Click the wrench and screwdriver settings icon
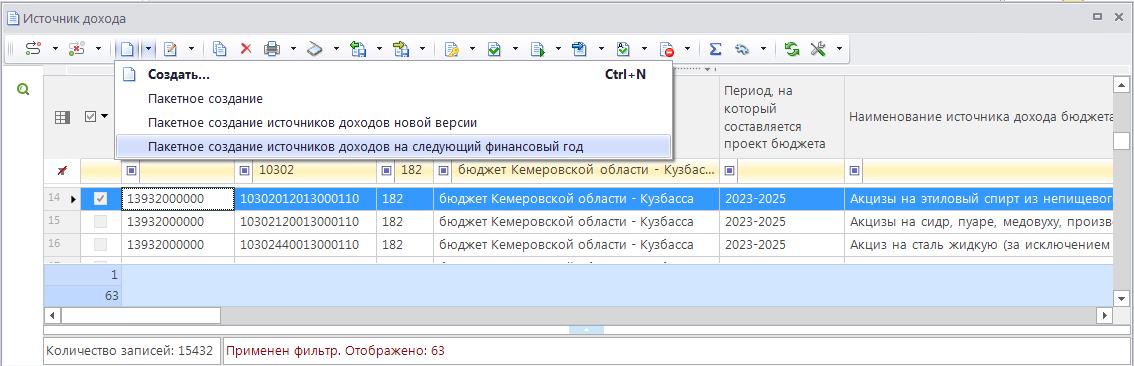Screen dimensions: 1134x366 tap(818, 49)
